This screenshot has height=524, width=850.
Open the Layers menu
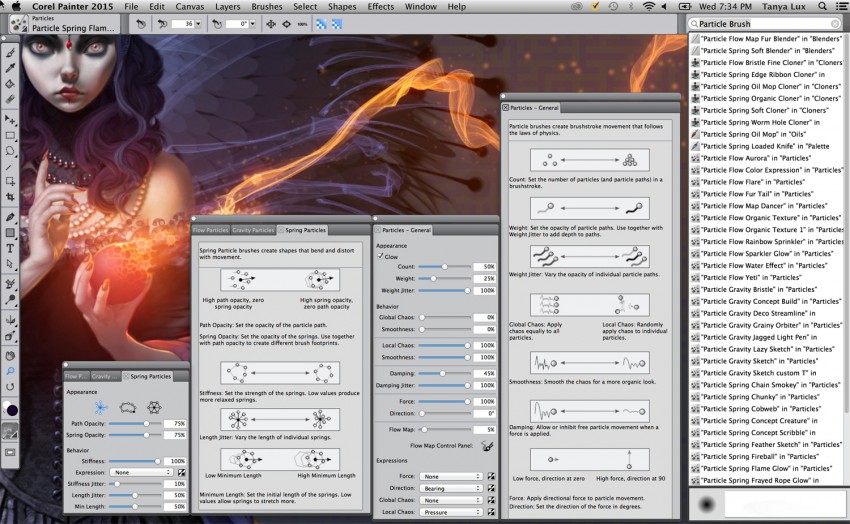coord(227,7)
